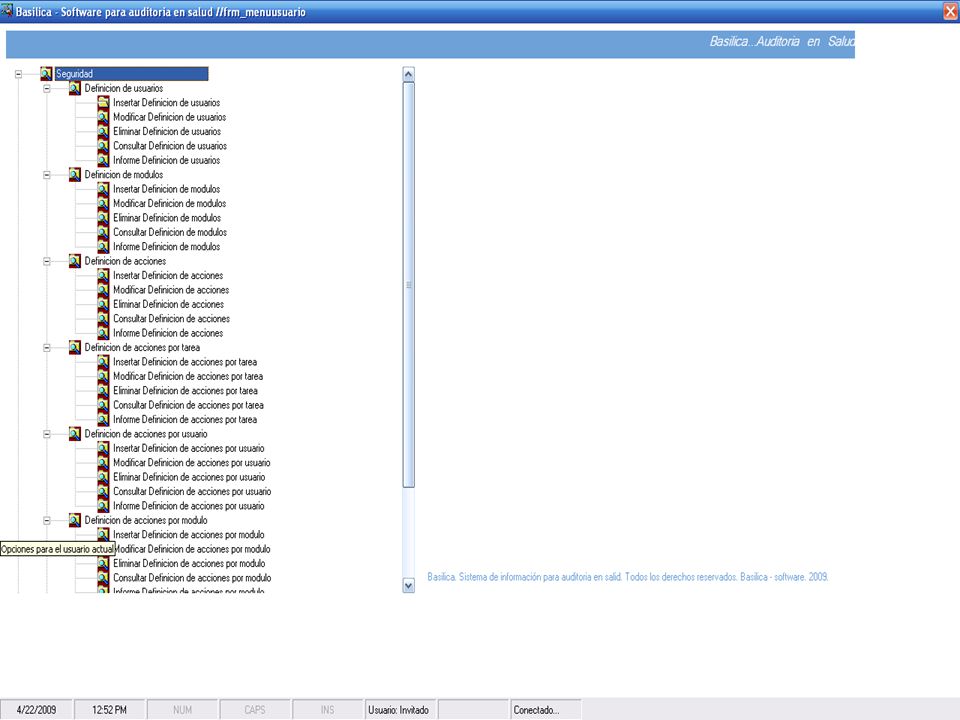Click icon beside Definicion de acciones folder
The height and width of the screenshot is (720, 960).
coord(75,261)
